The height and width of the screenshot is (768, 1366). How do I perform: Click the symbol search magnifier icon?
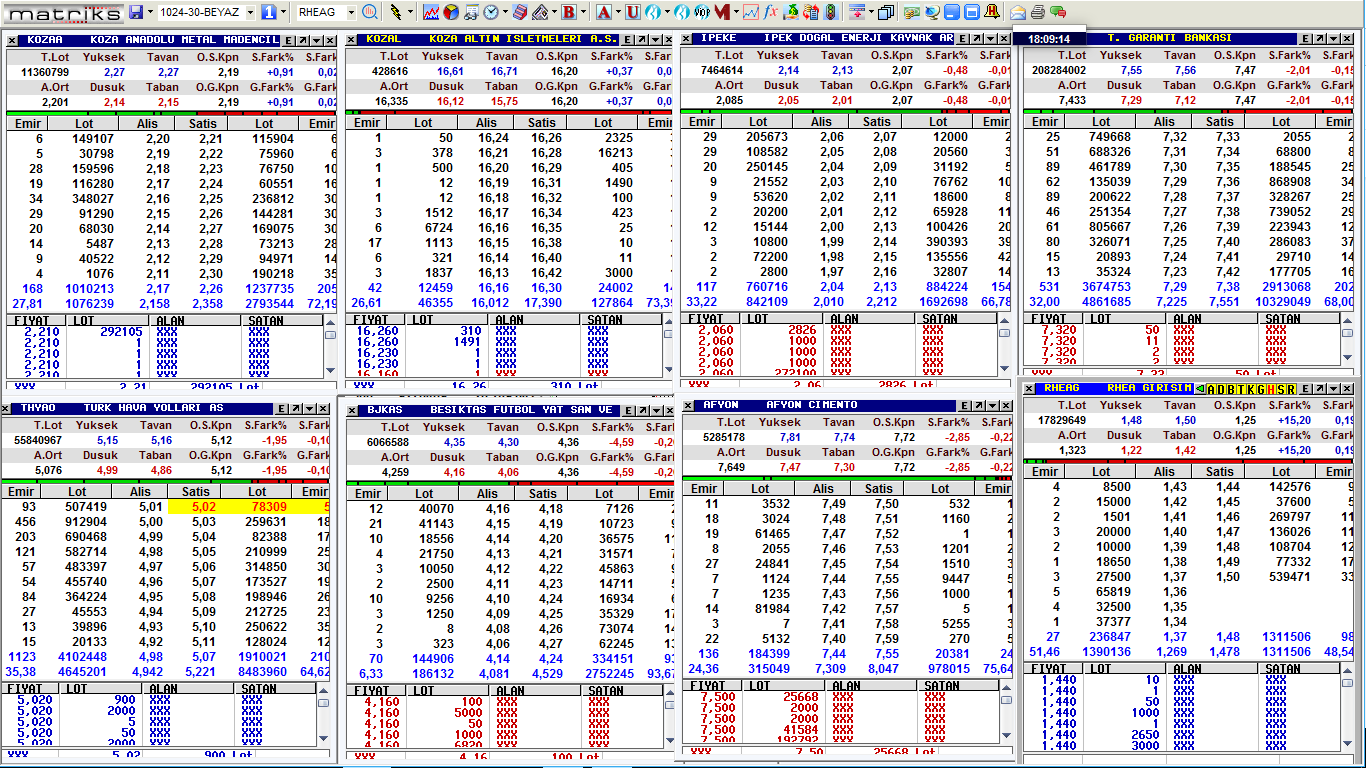tap(370, 13)
